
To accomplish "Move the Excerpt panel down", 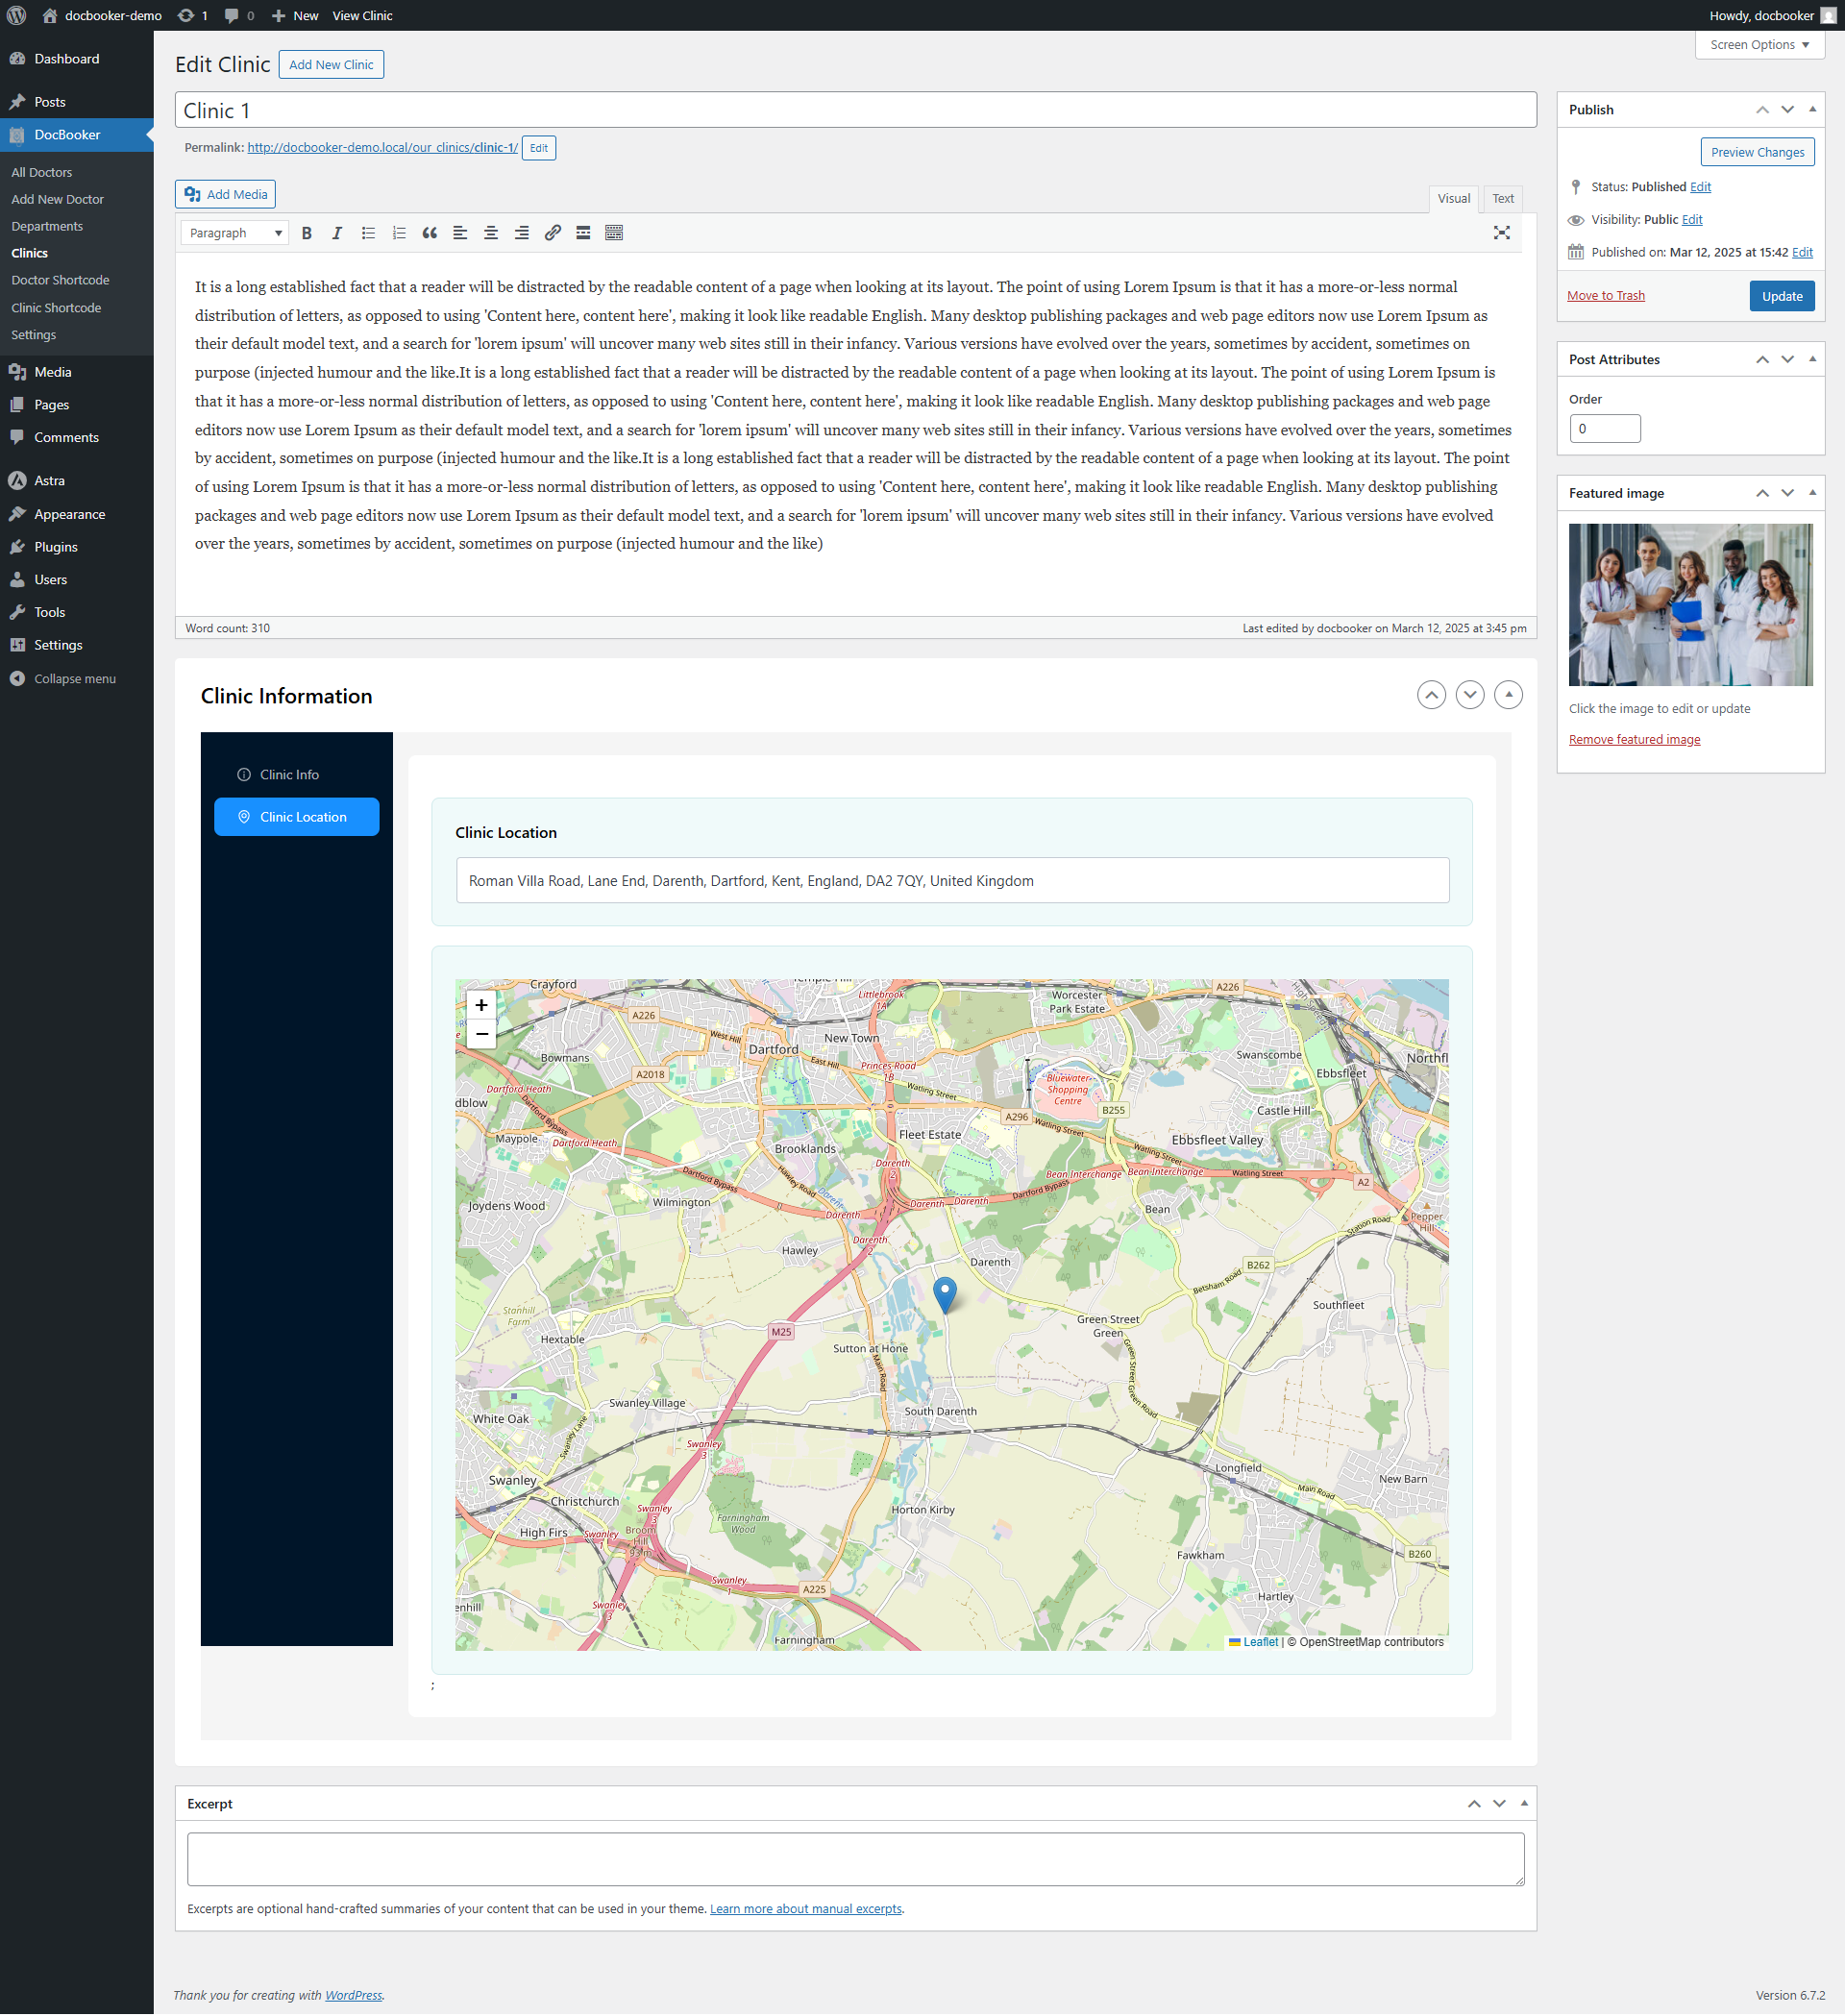I will coord(1499,1805).
